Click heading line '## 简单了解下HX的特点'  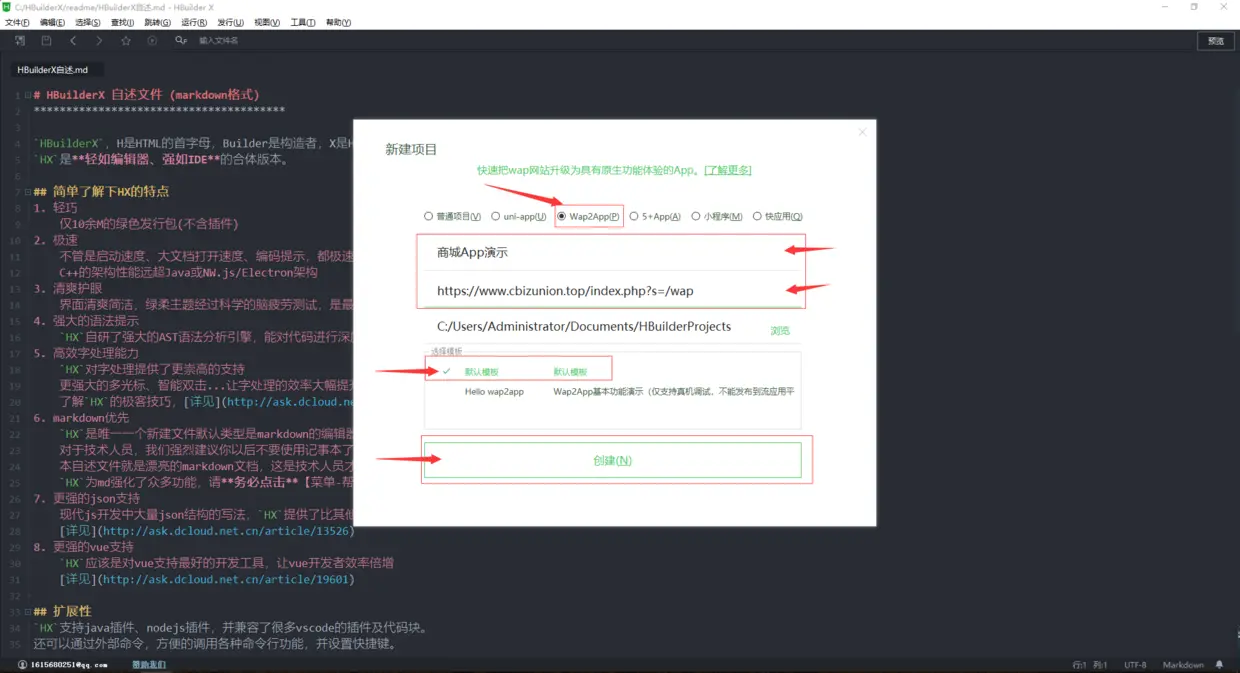[x=101, y=191]
